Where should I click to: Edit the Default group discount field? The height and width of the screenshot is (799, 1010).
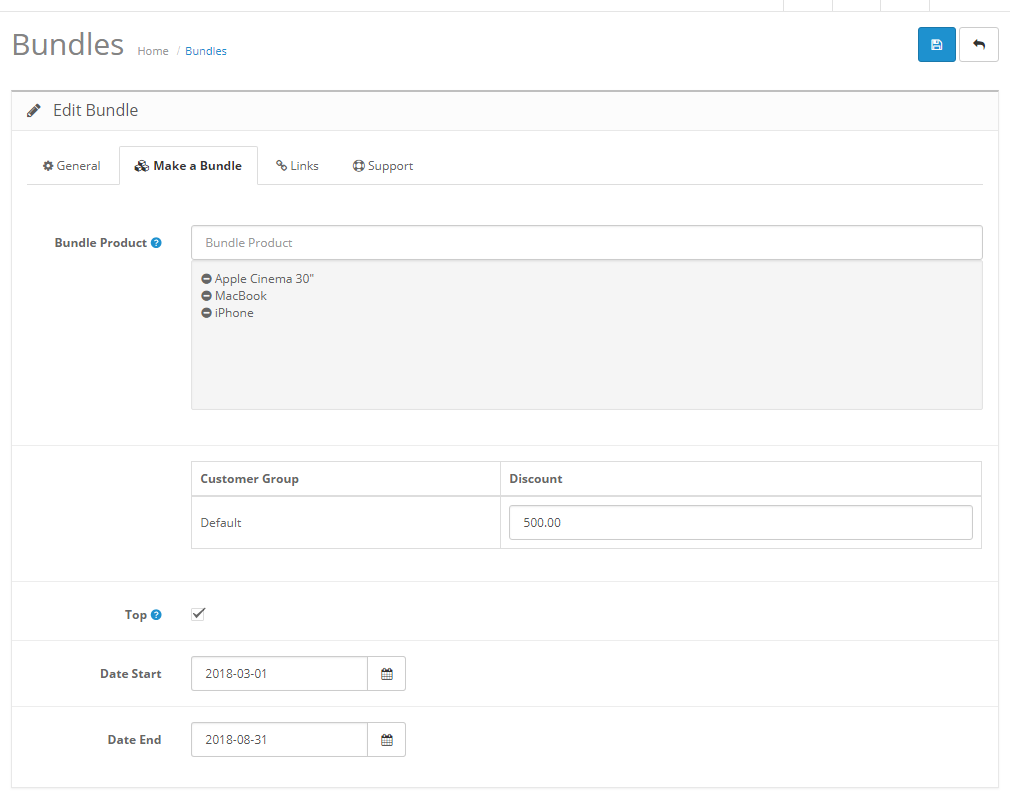[740, 523]
